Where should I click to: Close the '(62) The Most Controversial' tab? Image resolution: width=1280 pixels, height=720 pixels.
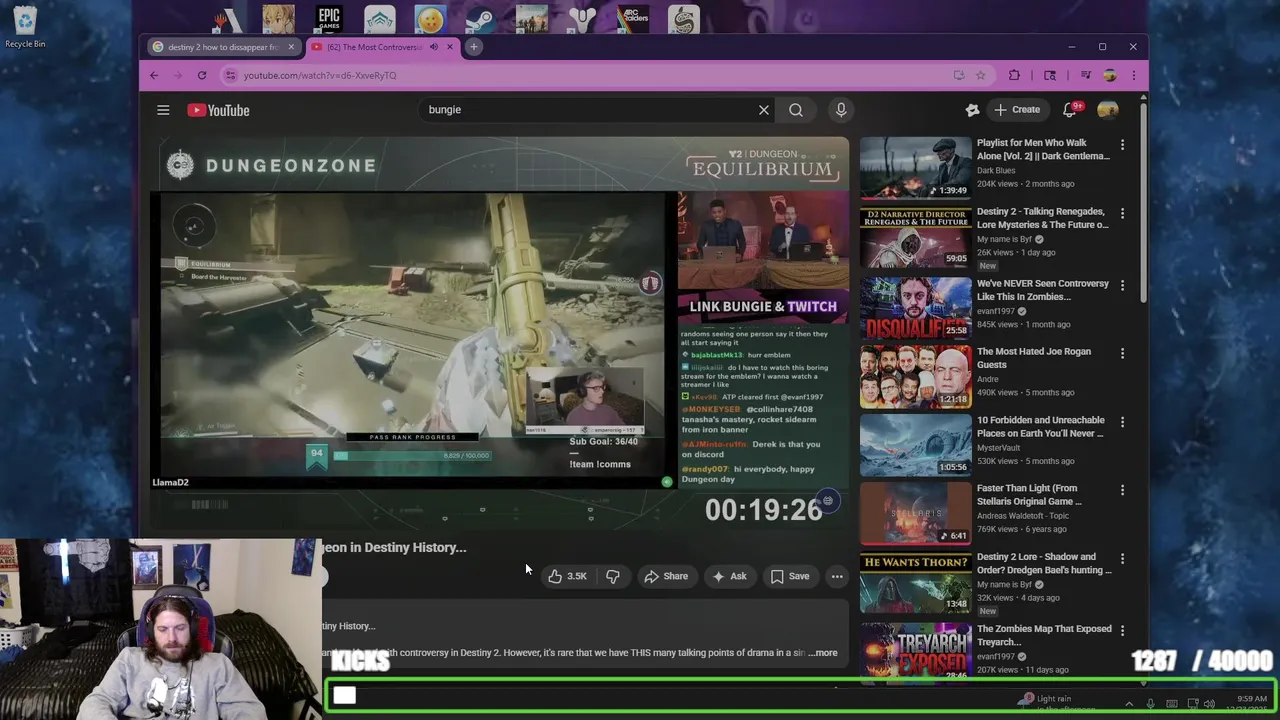pos(449,47)
